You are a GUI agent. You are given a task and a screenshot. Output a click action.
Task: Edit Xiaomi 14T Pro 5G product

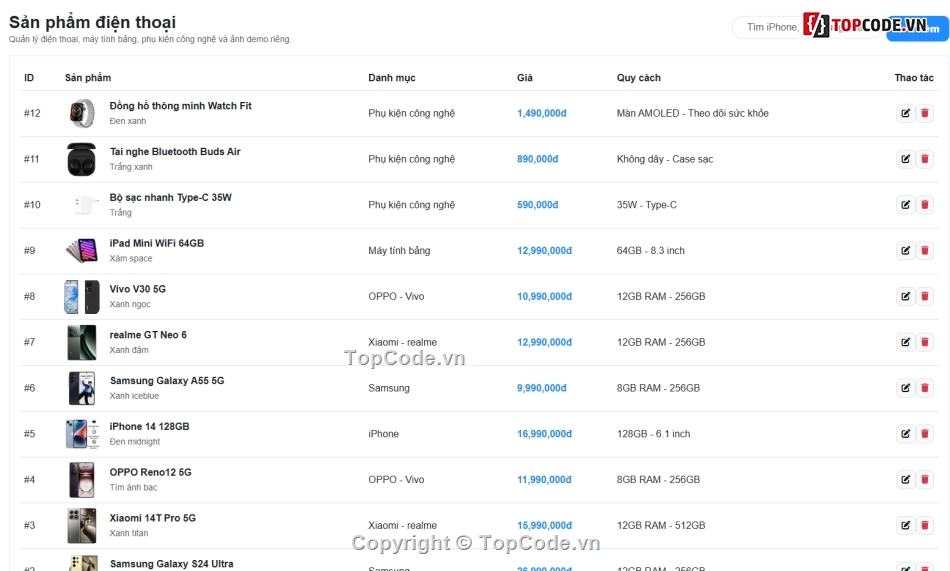[x=905, y=525]
